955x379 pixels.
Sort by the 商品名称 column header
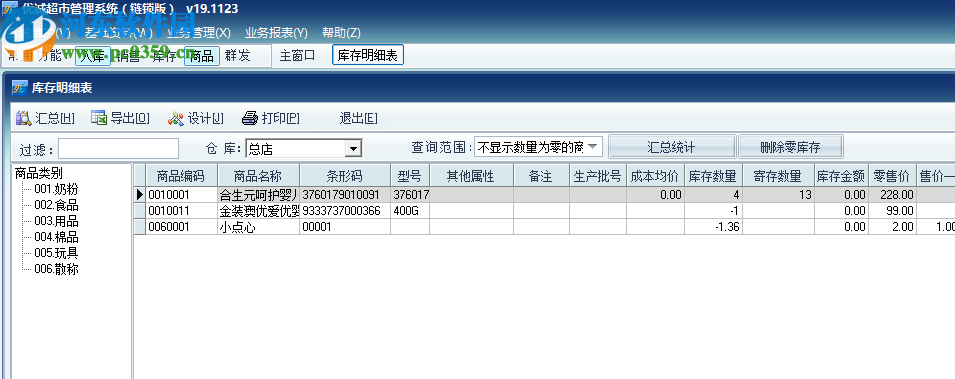(258, 176)
